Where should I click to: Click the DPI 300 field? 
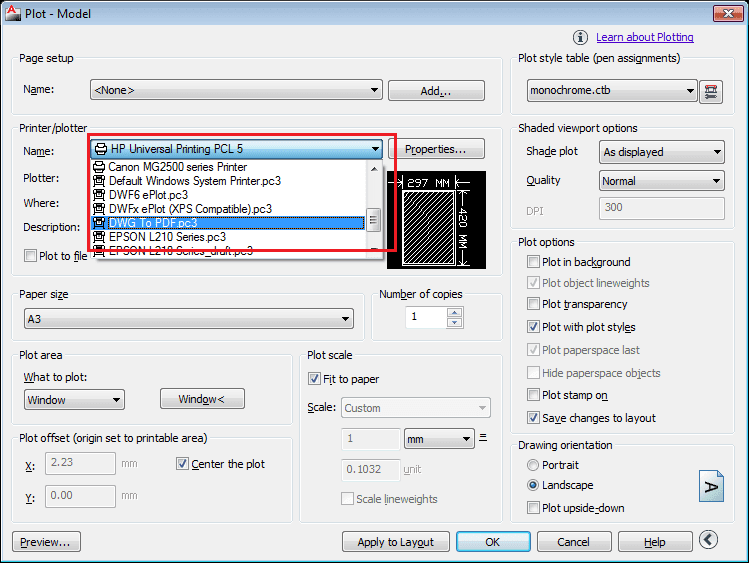(x=662, y=208)
